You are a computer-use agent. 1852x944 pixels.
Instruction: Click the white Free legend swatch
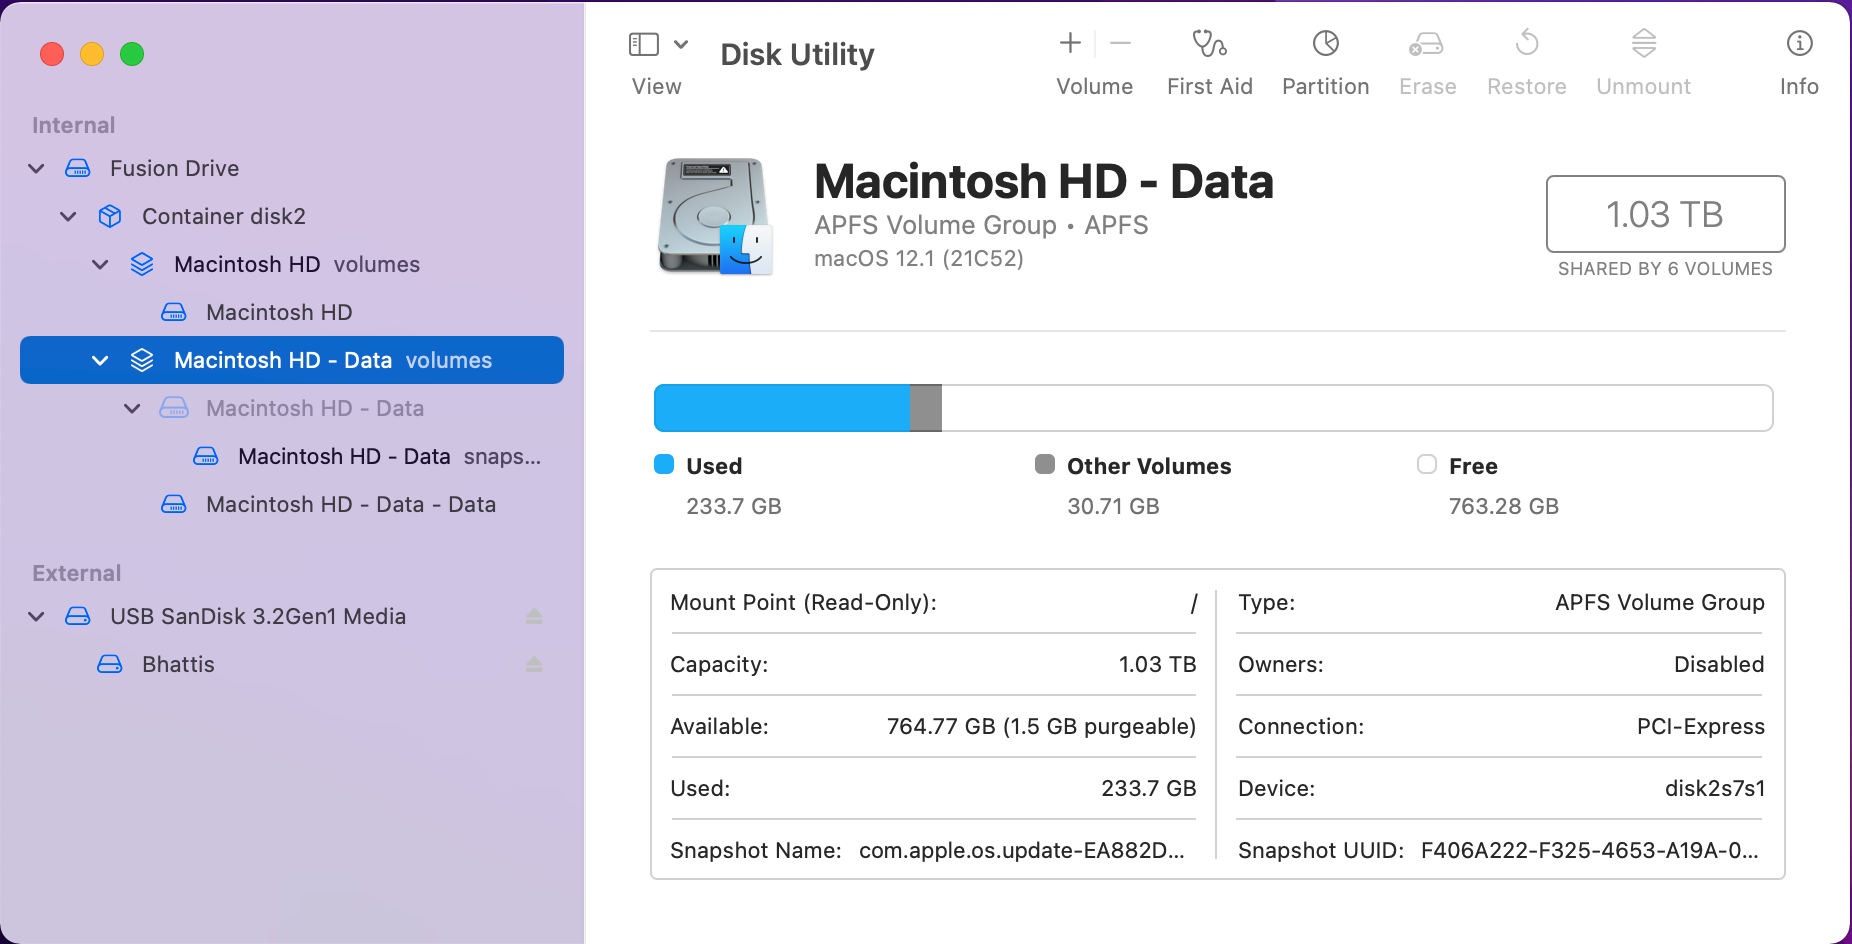pyautogui.click(x=1427, y=464)
